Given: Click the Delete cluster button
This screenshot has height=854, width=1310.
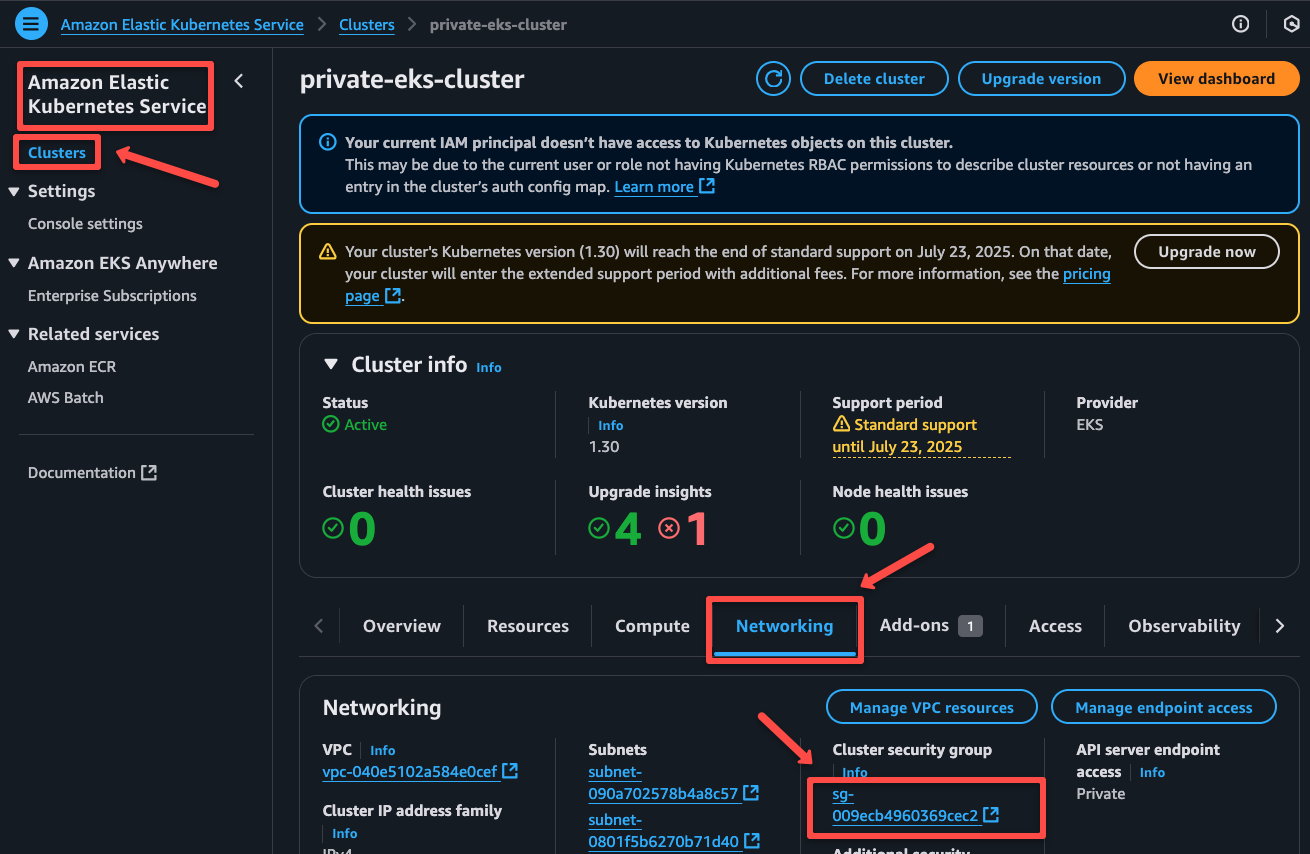Looking at the screenshot, I should [x=874, y=79].
